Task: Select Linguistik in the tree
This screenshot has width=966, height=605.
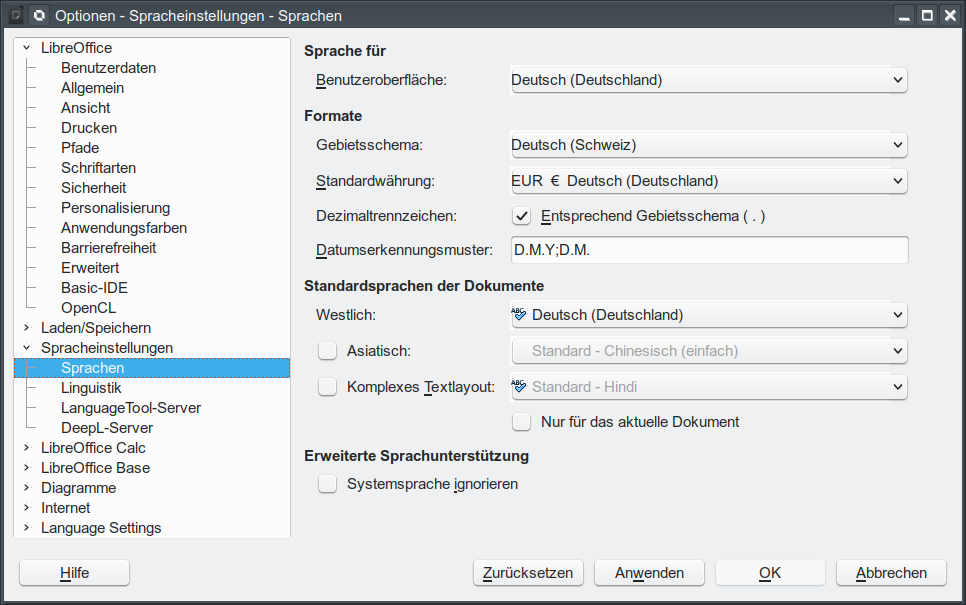Action: coord(91,388)
